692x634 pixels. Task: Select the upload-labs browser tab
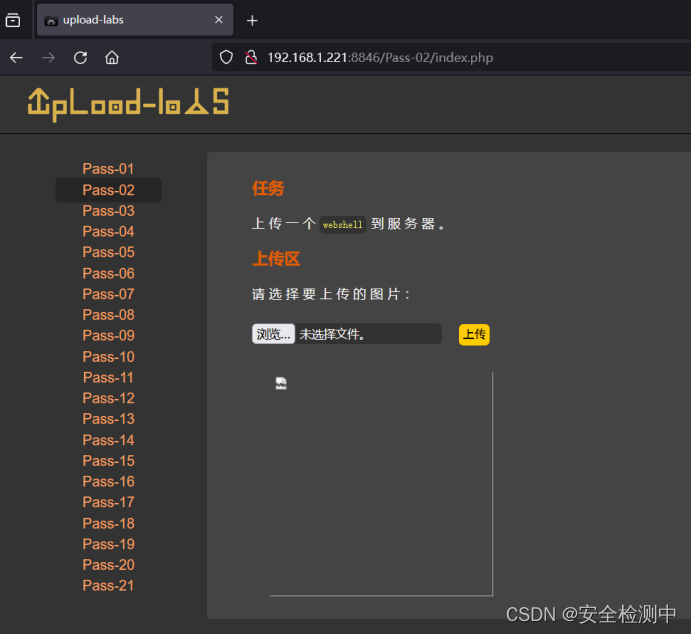pyautogui.click(x=135, y=20)
